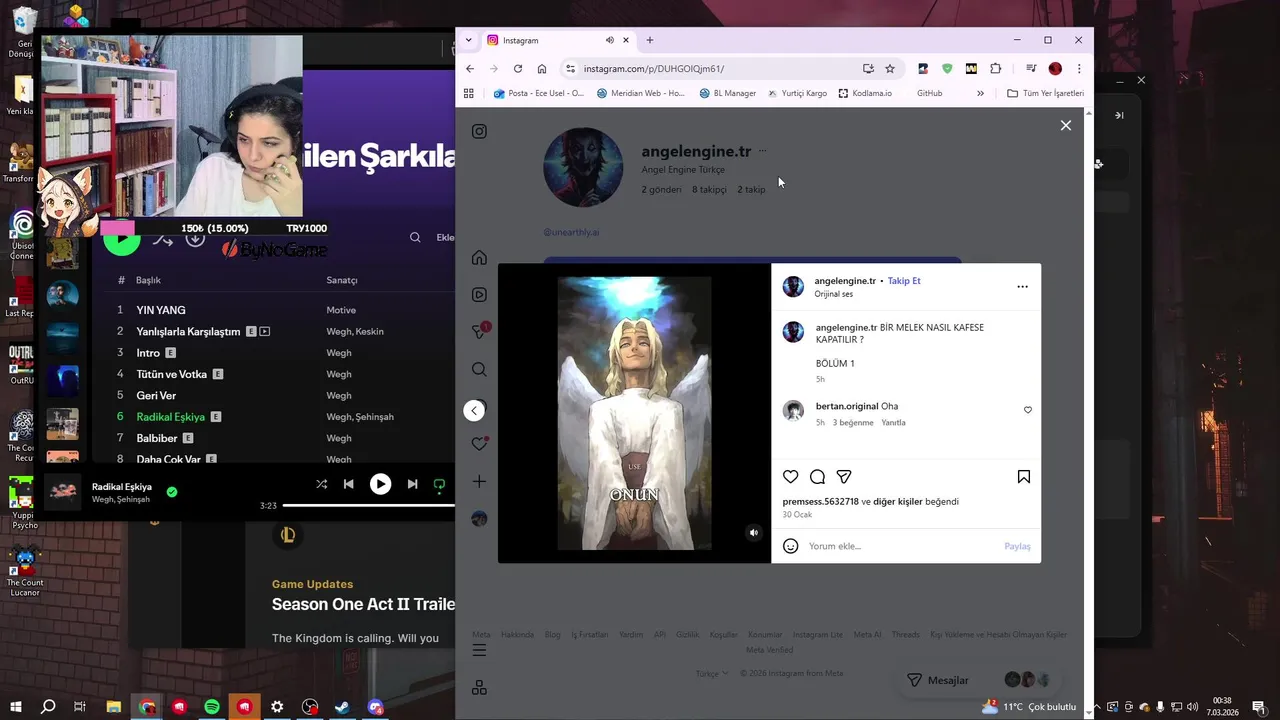Search within the Spotify playlist
This screenshot has height=720, width=1280.
point(415,238)
